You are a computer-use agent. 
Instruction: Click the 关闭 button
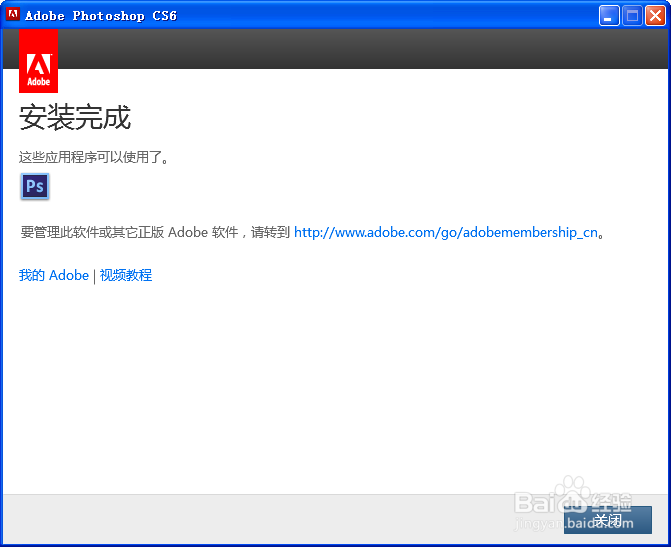(x=608, y=520)
